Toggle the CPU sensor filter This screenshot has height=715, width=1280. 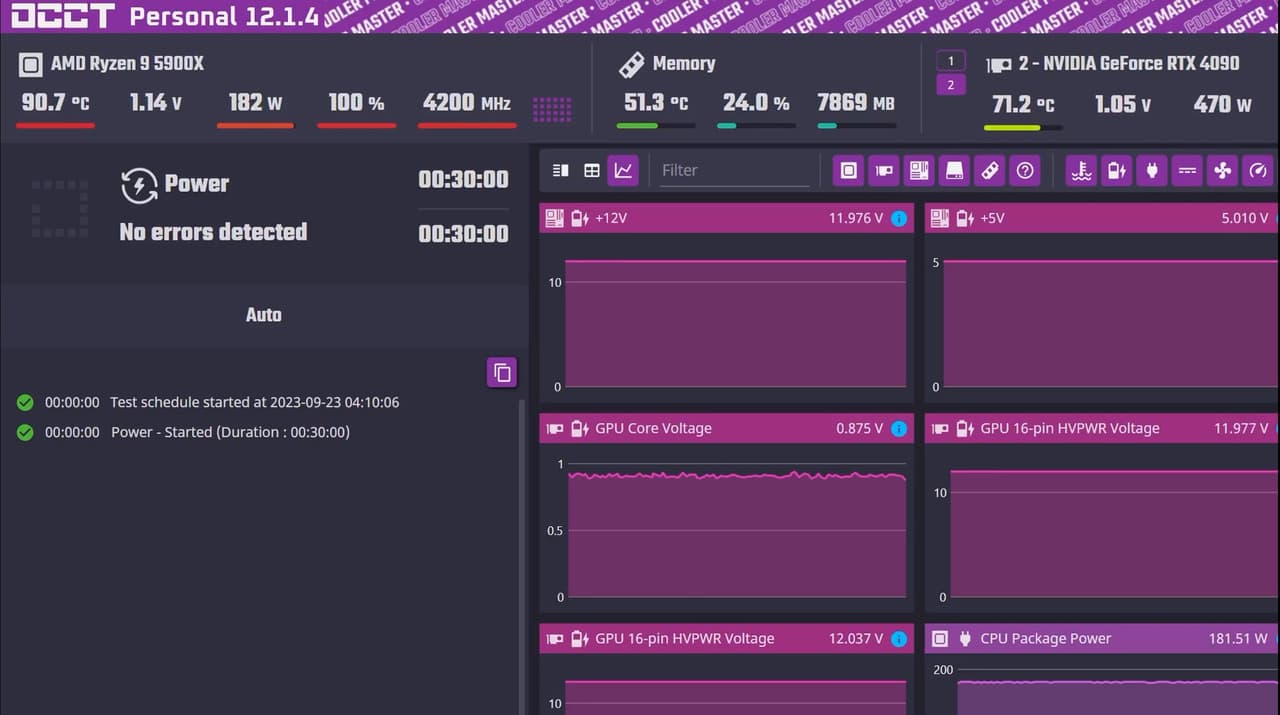click(848, 170)
